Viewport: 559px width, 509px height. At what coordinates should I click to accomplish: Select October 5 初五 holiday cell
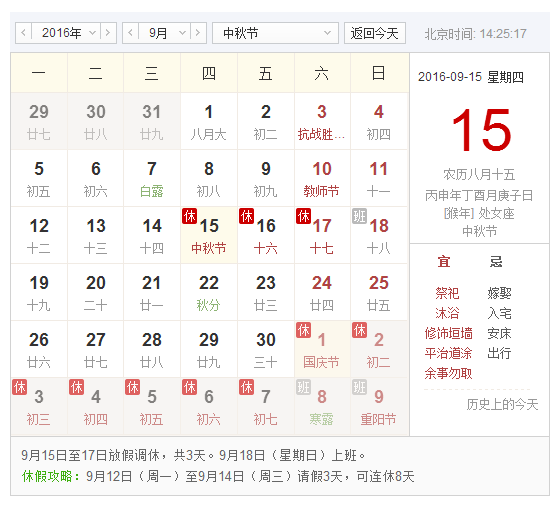[x=152, y=406]
